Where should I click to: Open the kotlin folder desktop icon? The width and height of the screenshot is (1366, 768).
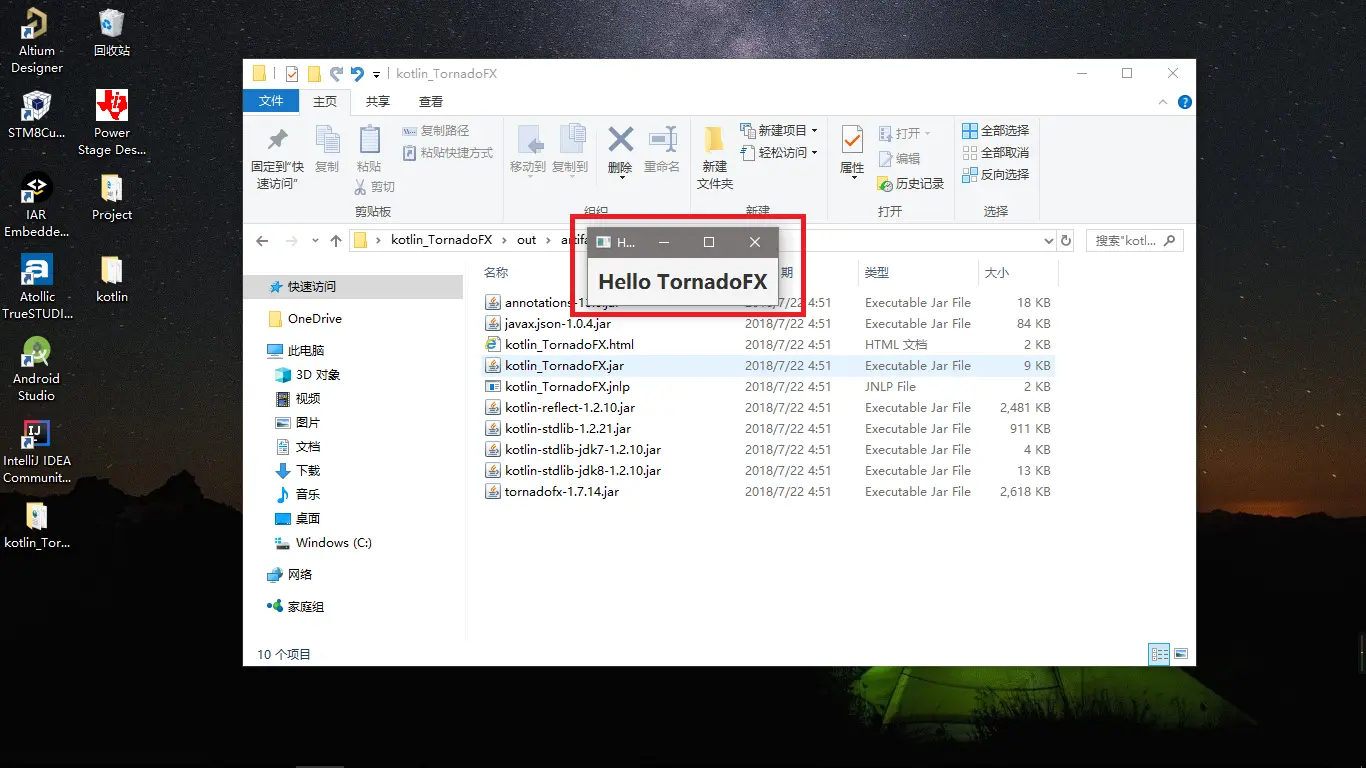[112, 279]
